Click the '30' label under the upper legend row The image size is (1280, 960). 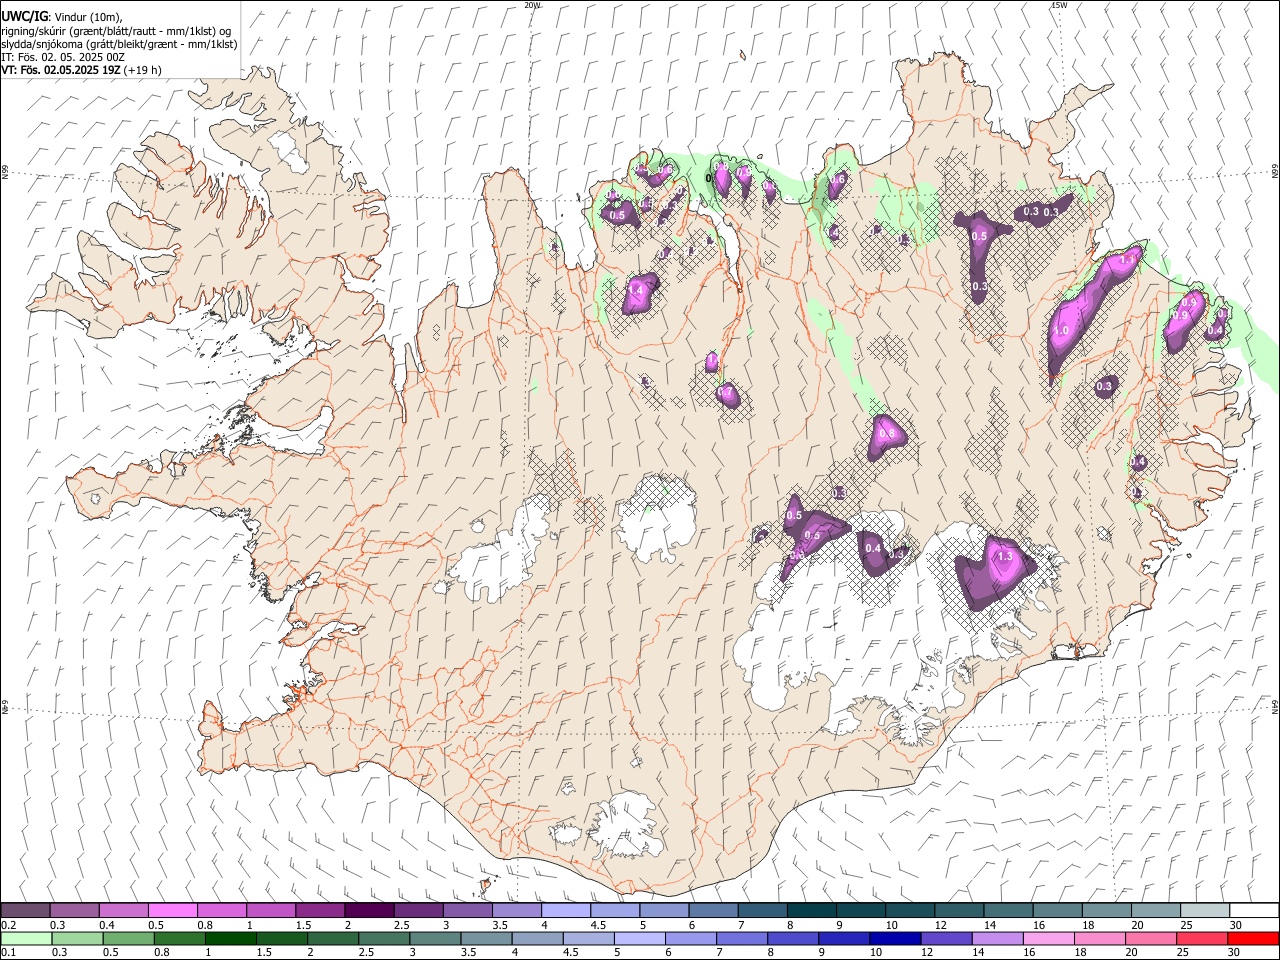(1235, 925)
